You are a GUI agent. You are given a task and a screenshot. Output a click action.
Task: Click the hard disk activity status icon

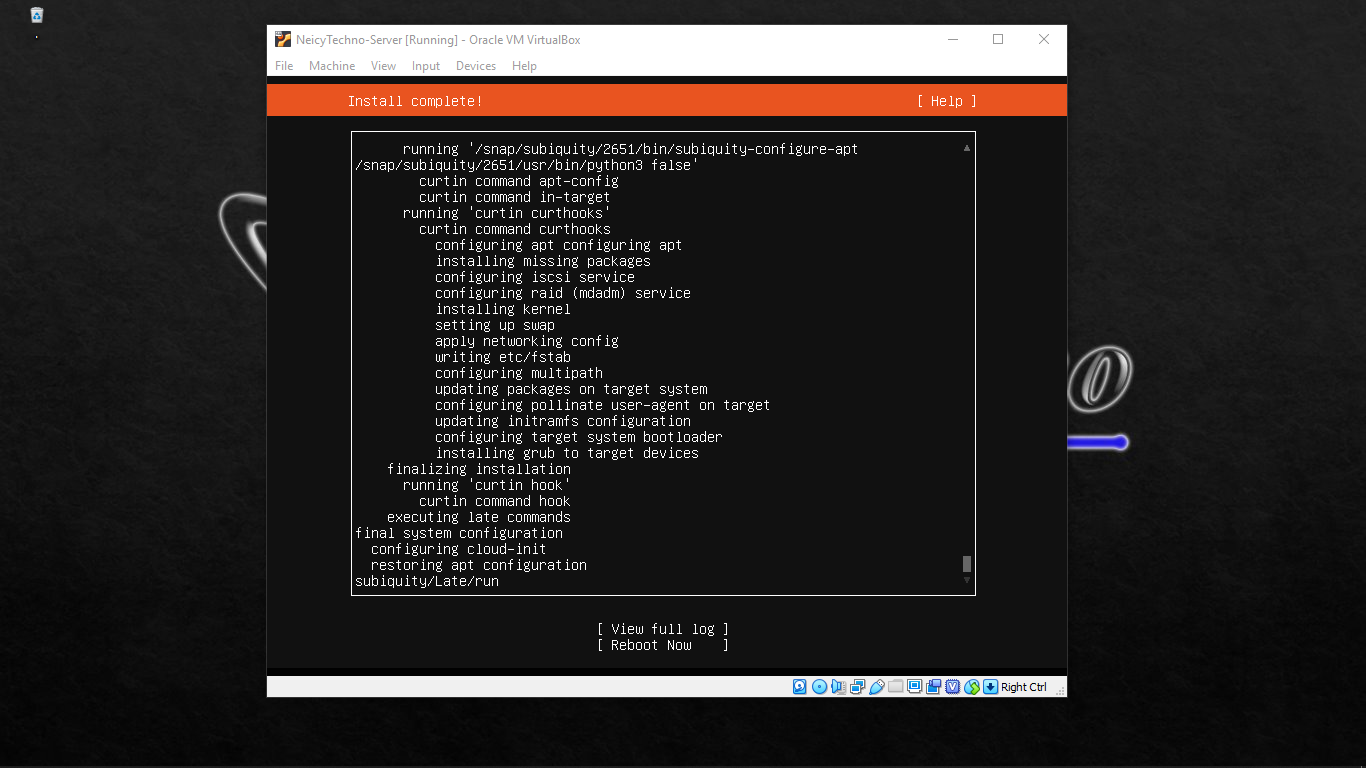(800, 687)
